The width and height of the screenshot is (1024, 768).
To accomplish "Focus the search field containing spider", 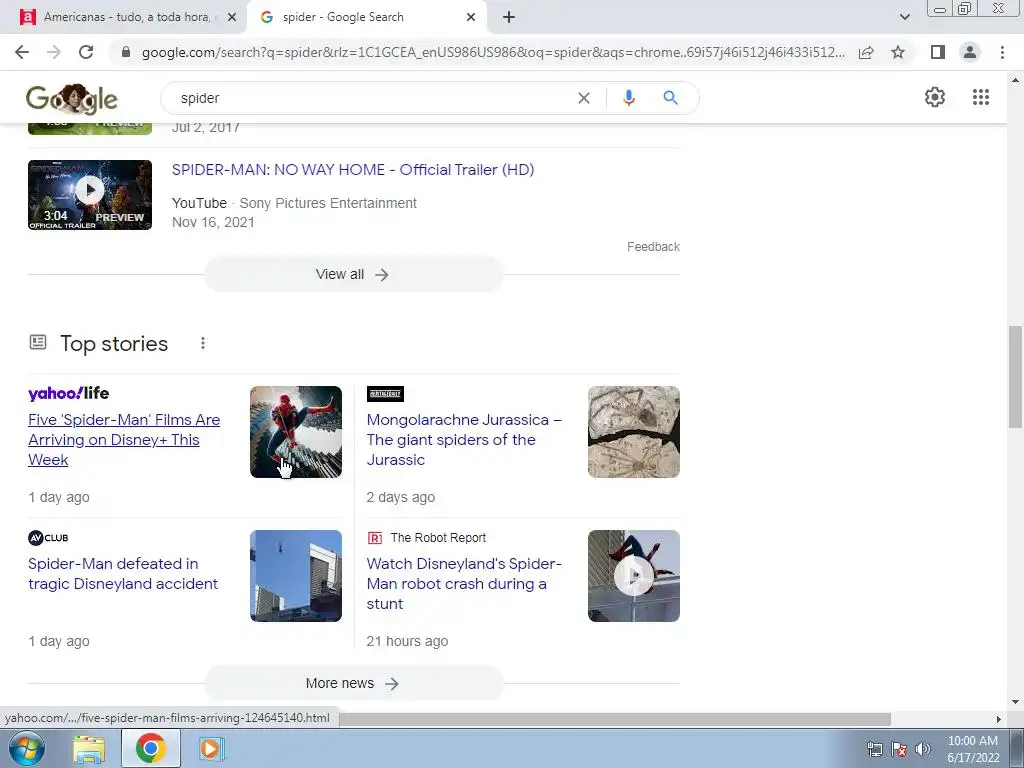I will point(372,98).
